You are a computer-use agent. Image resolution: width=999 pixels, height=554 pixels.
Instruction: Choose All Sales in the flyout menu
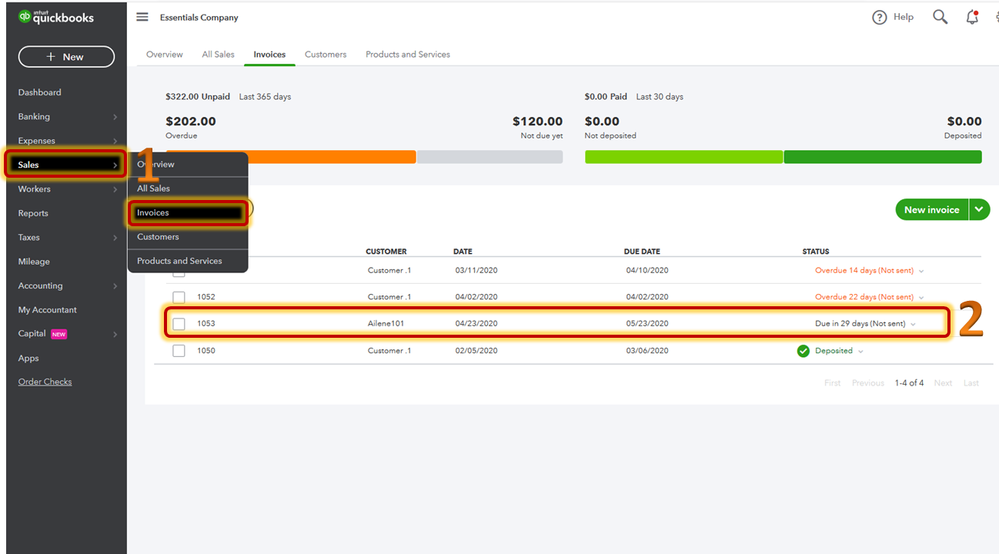(x=188, y=188)
